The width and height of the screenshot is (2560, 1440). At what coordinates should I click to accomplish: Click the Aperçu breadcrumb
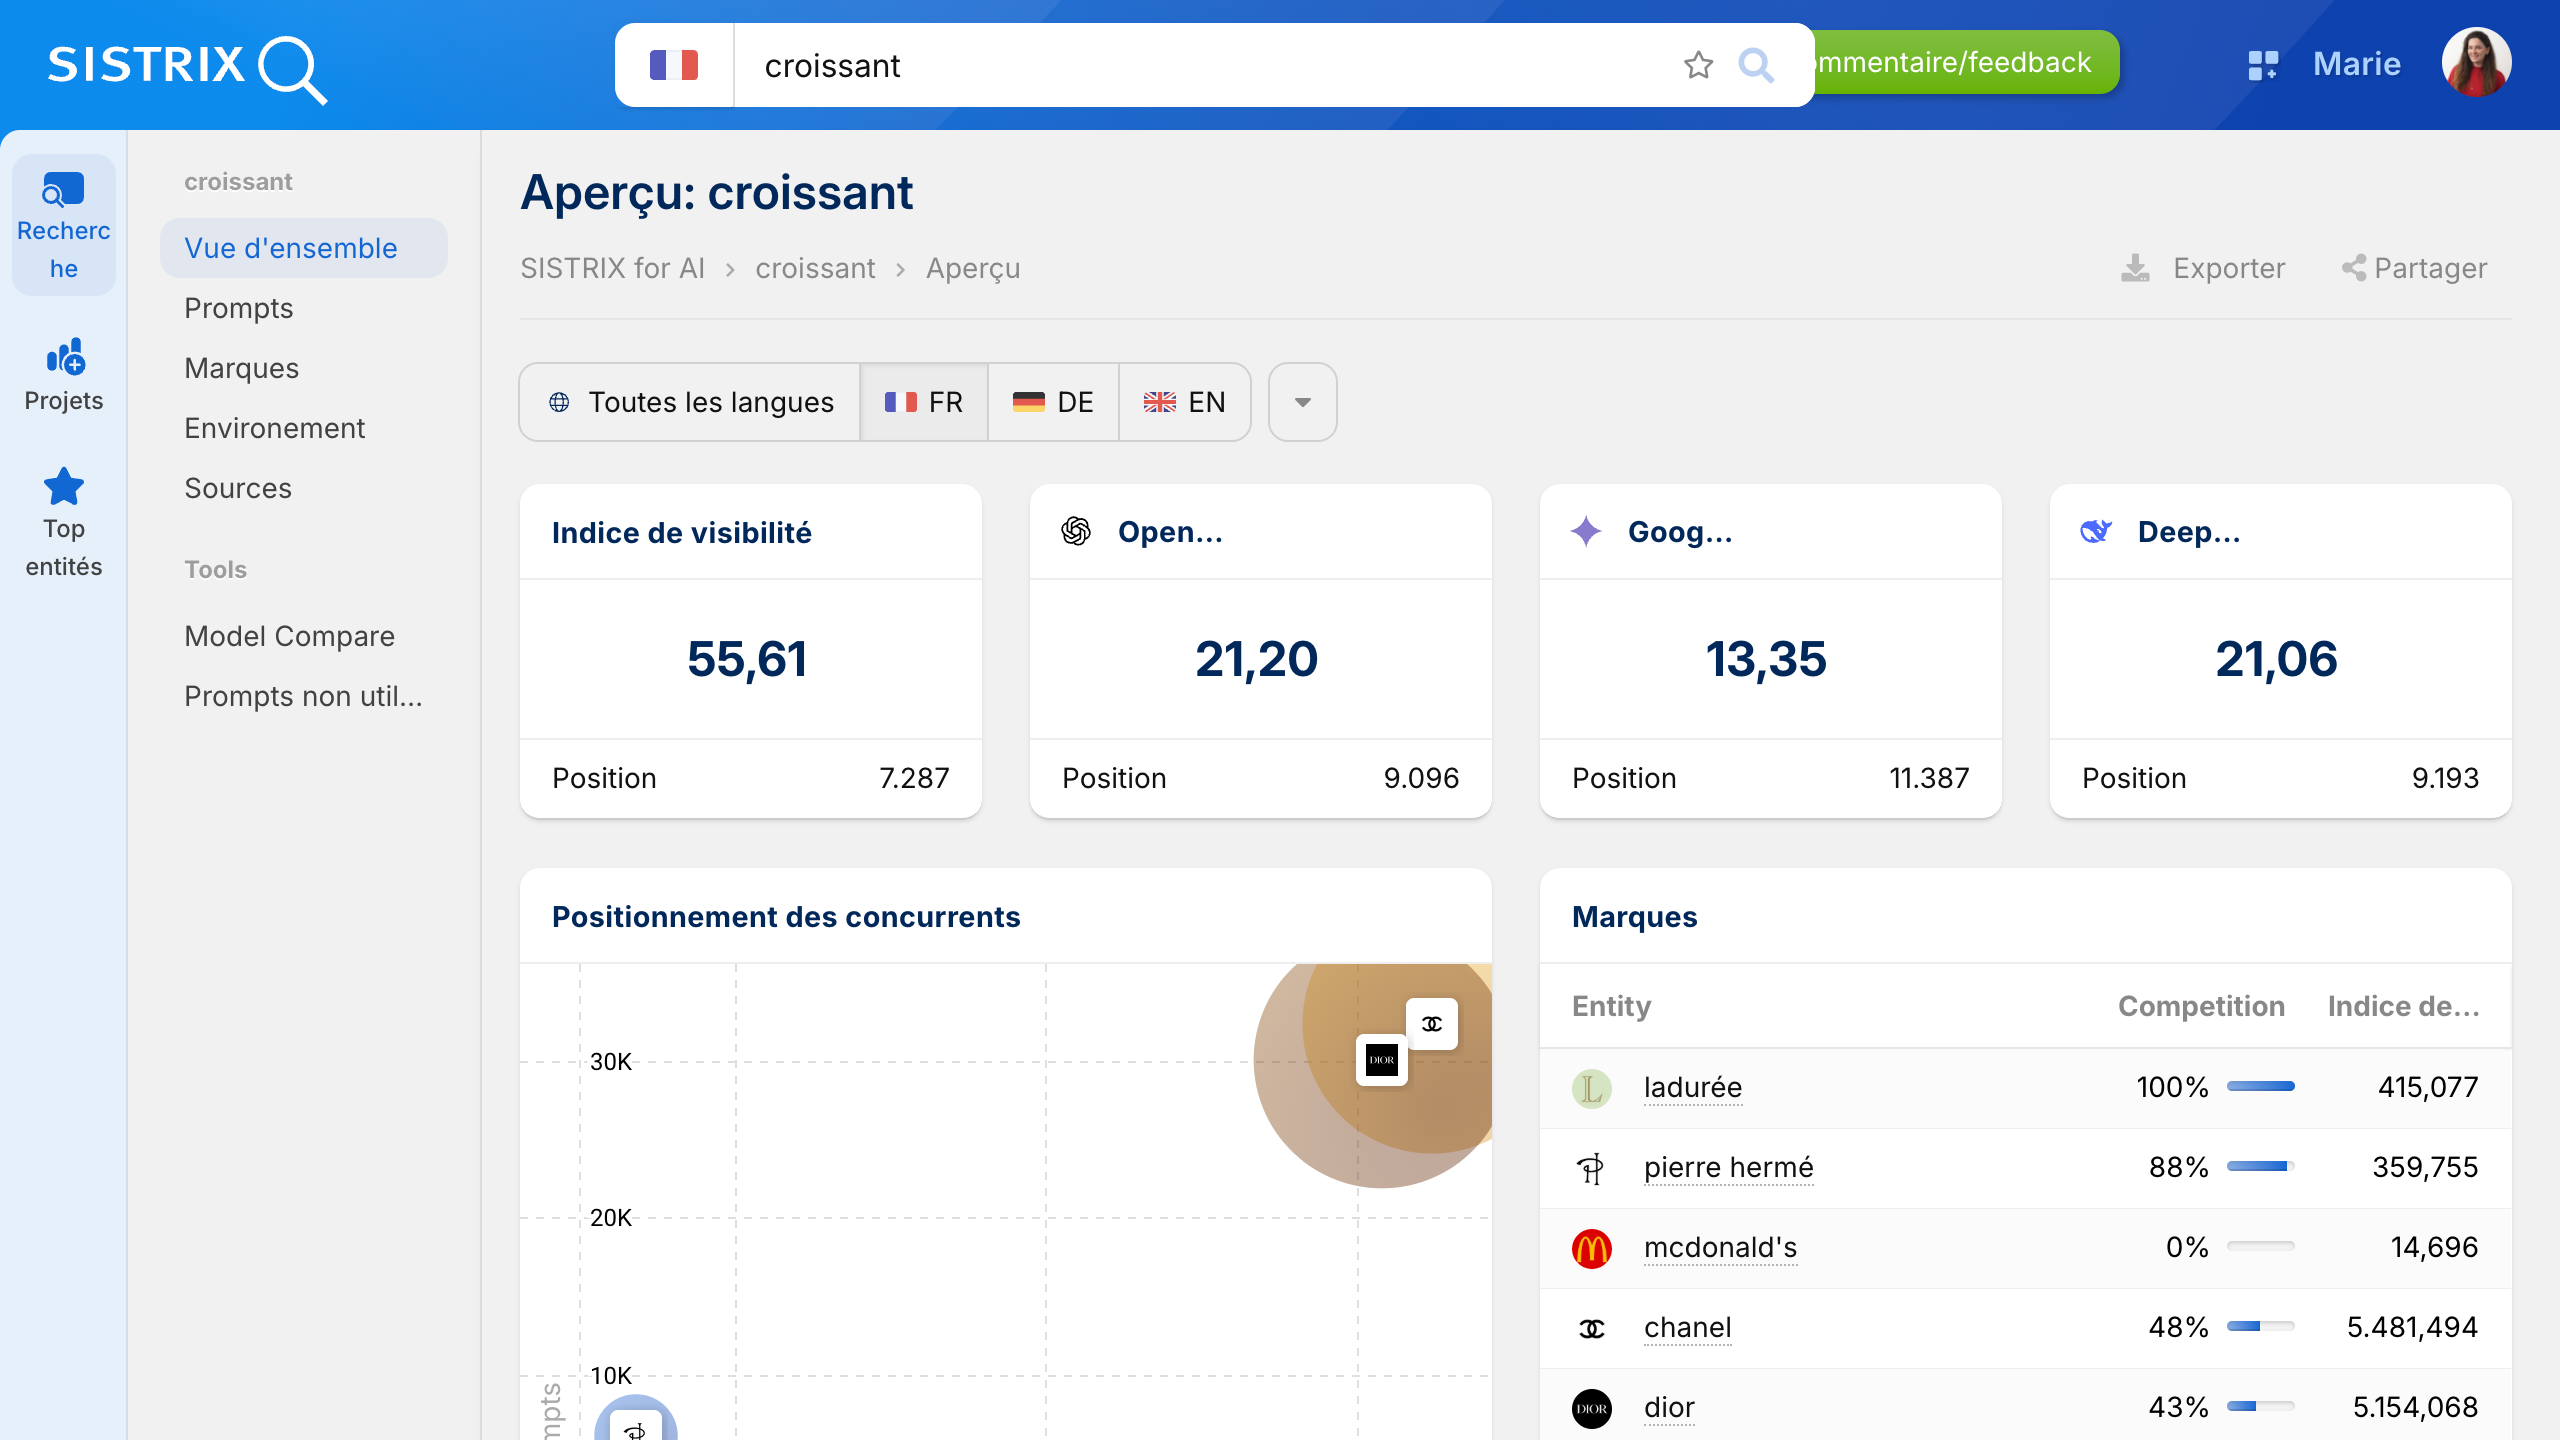coord(973,268)
